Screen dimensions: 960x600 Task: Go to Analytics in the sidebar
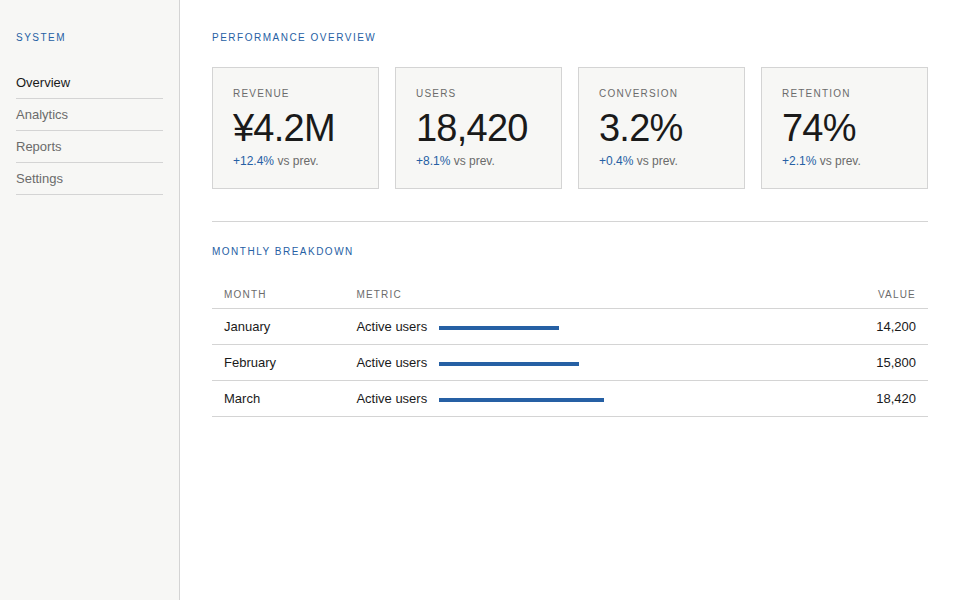[89, 114]
